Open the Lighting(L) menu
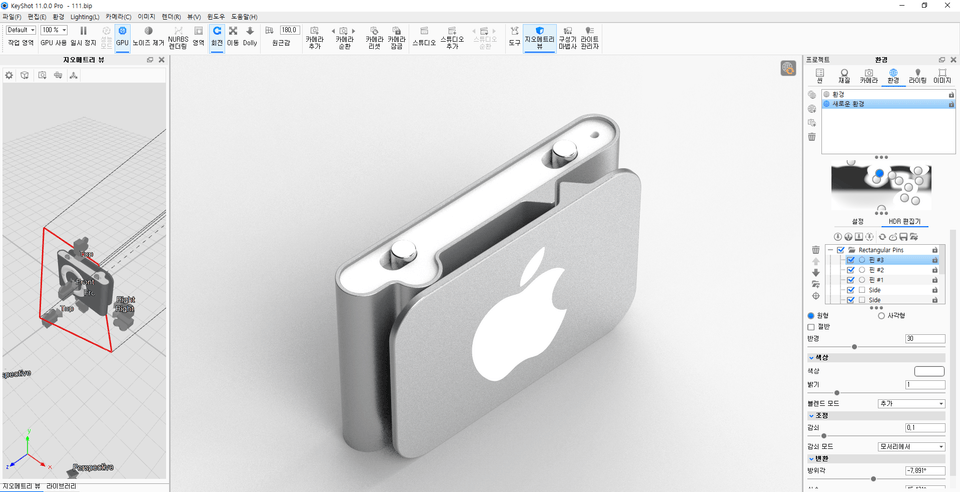The height and width of the screenshot is (492, 960). (x=84, y=17)
